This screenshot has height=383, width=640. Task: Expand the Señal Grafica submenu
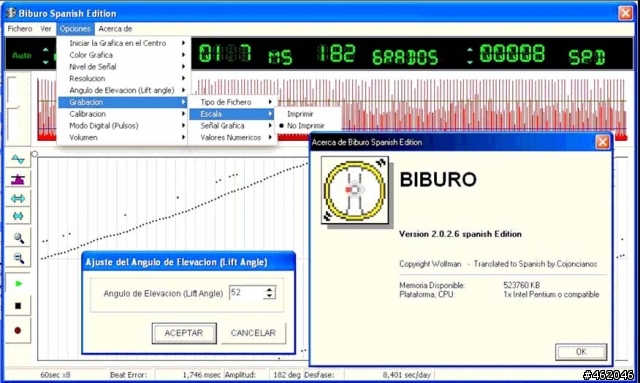pos(232,126)
